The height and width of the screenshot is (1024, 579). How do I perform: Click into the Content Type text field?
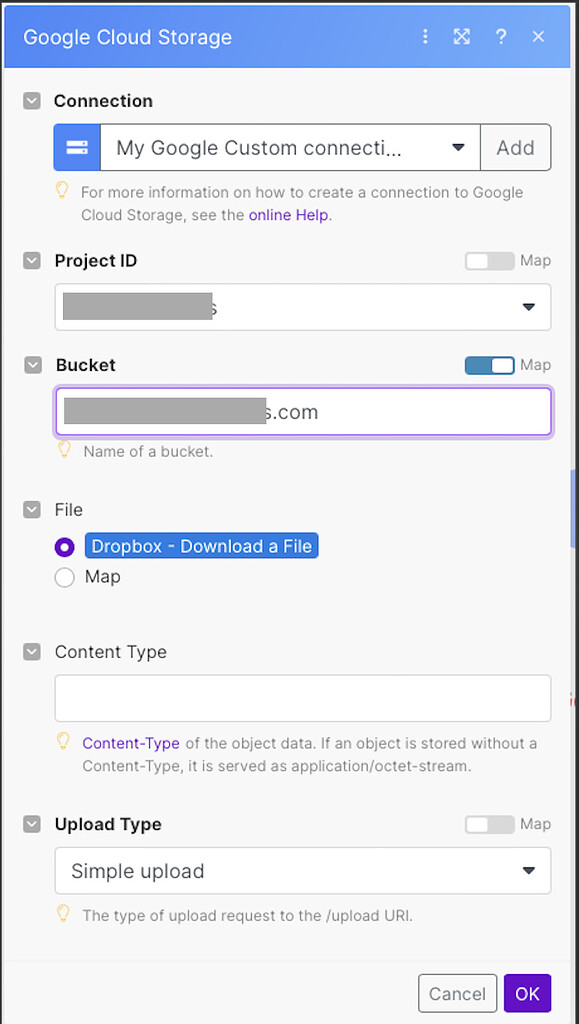click(x=303, y=698)
